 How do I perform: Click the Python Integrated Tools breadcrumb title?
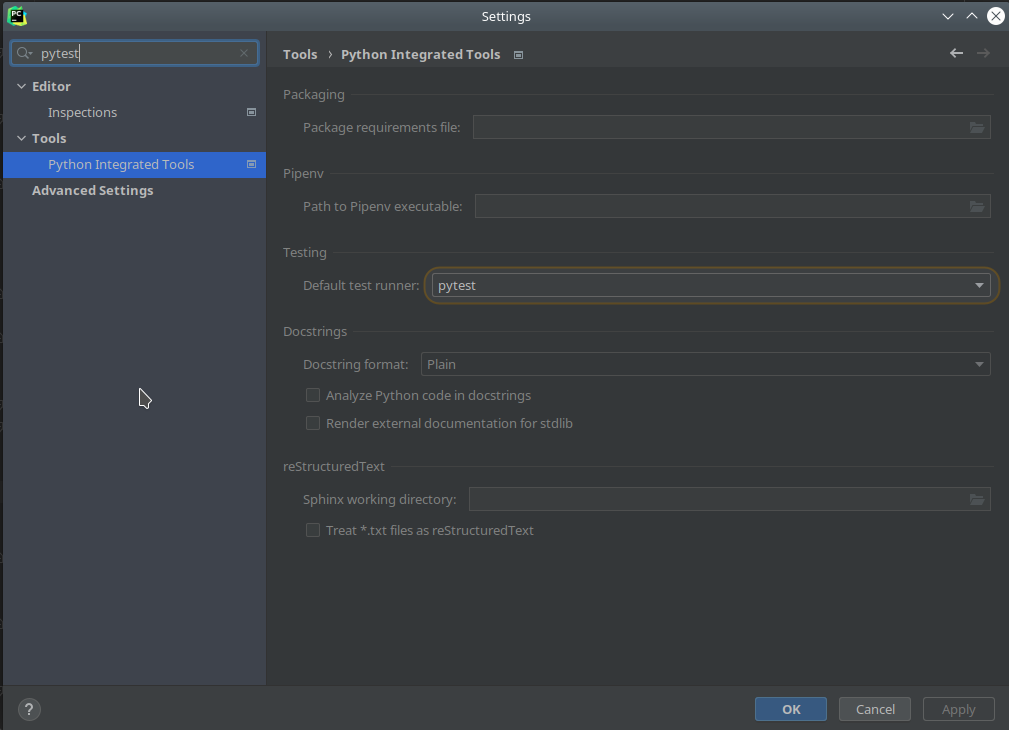421,55
